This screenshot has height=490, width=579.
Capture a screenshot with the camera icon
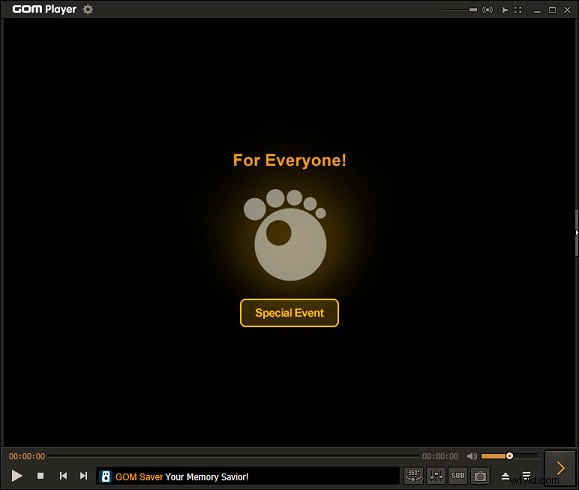pos(480,476)
